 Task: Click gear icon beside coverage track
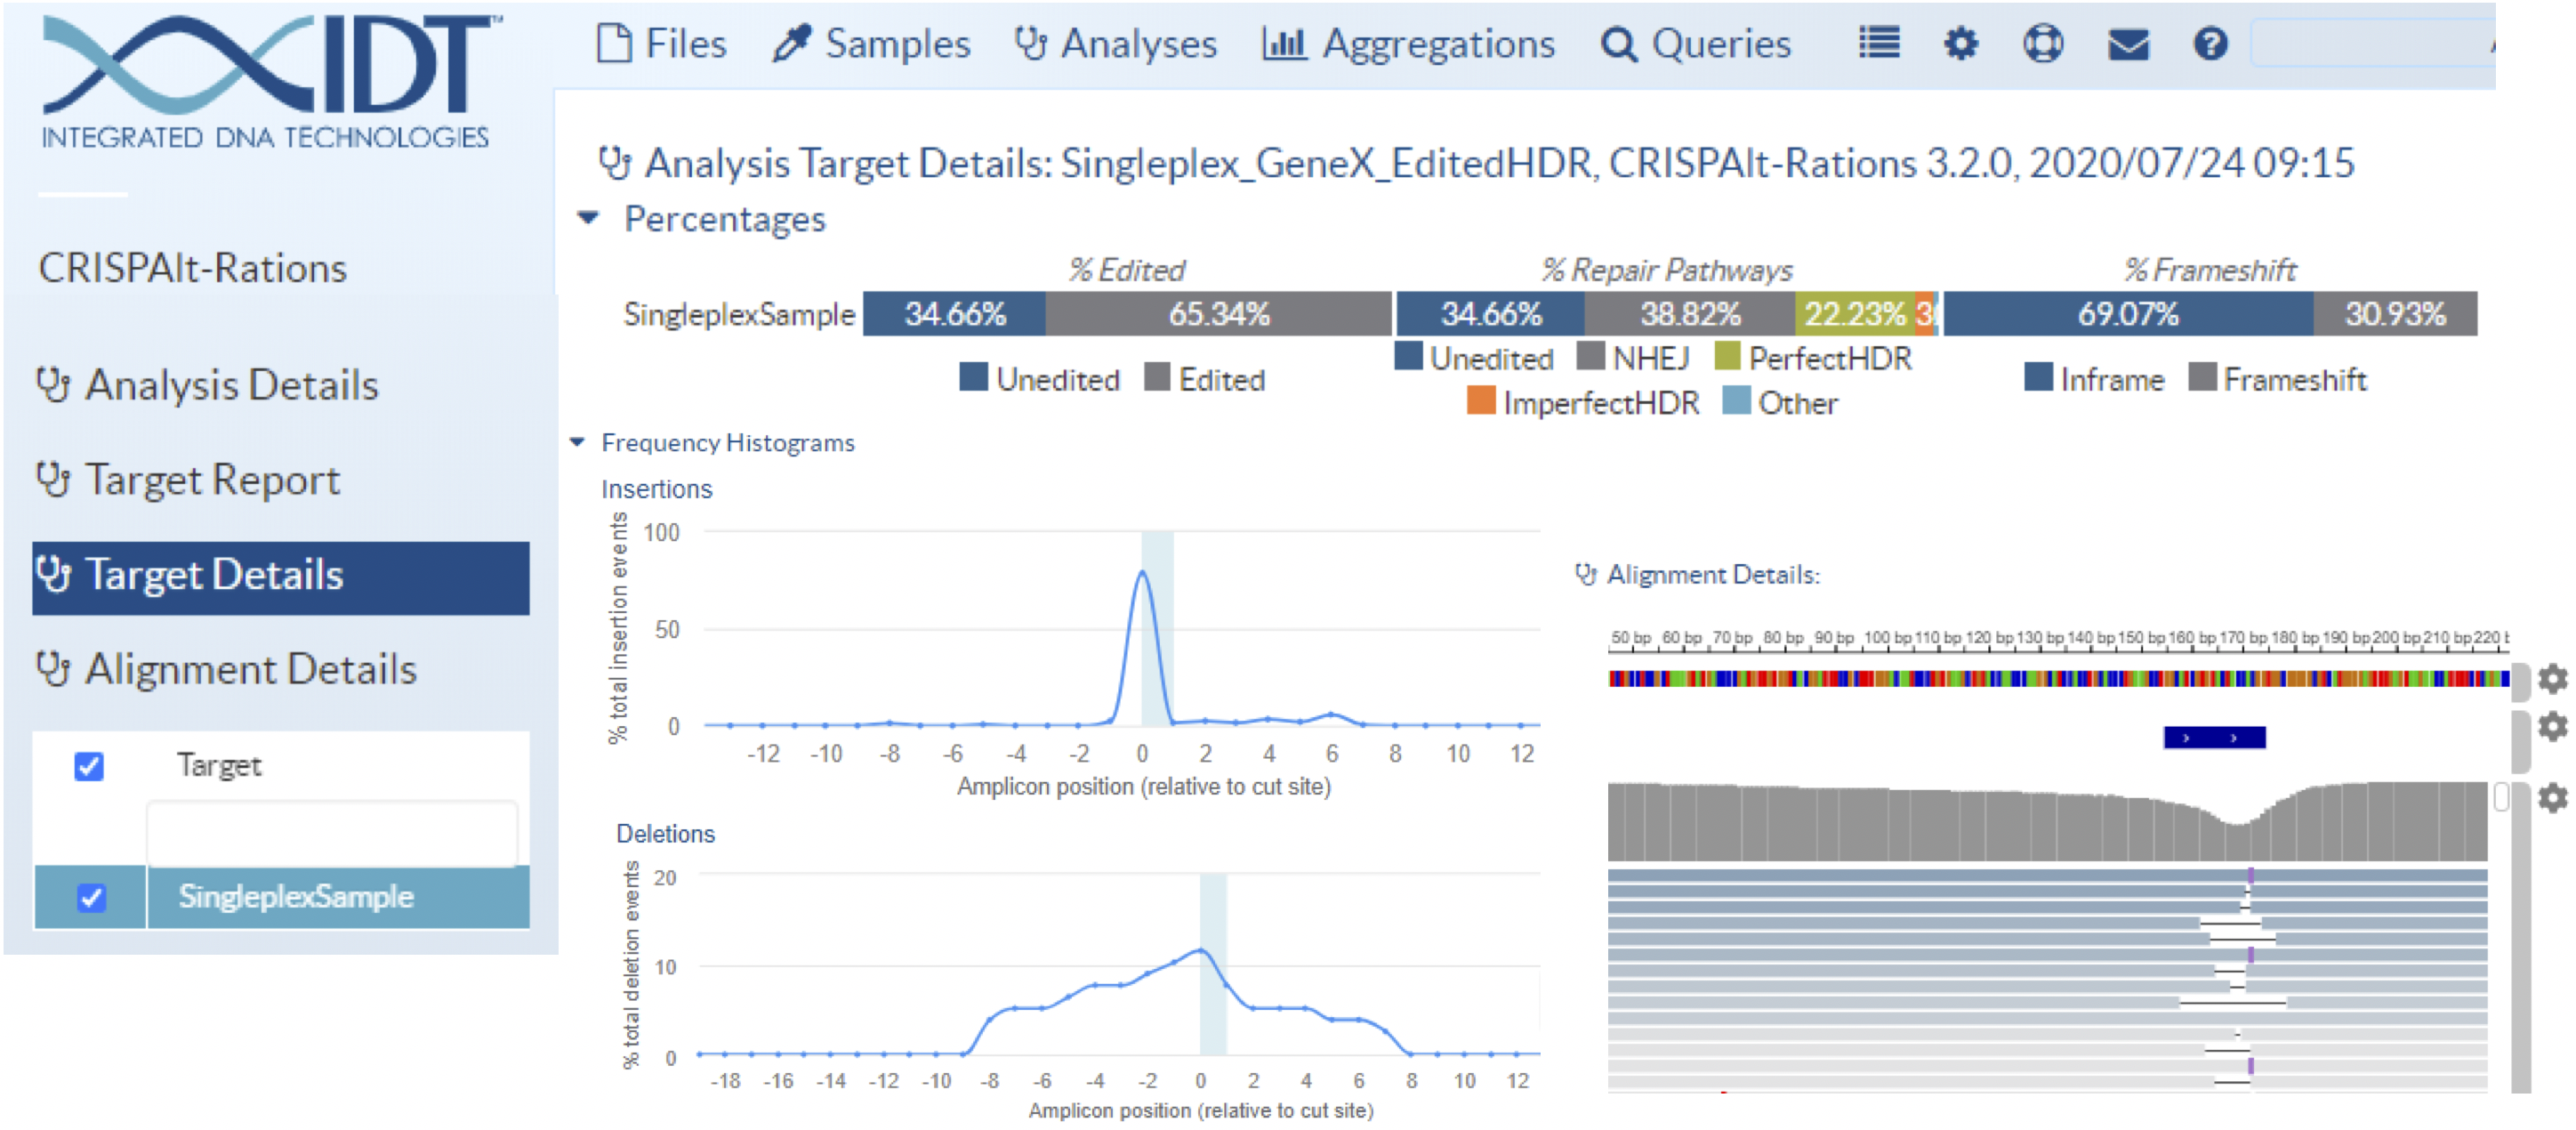click(x=2552, y=797)
